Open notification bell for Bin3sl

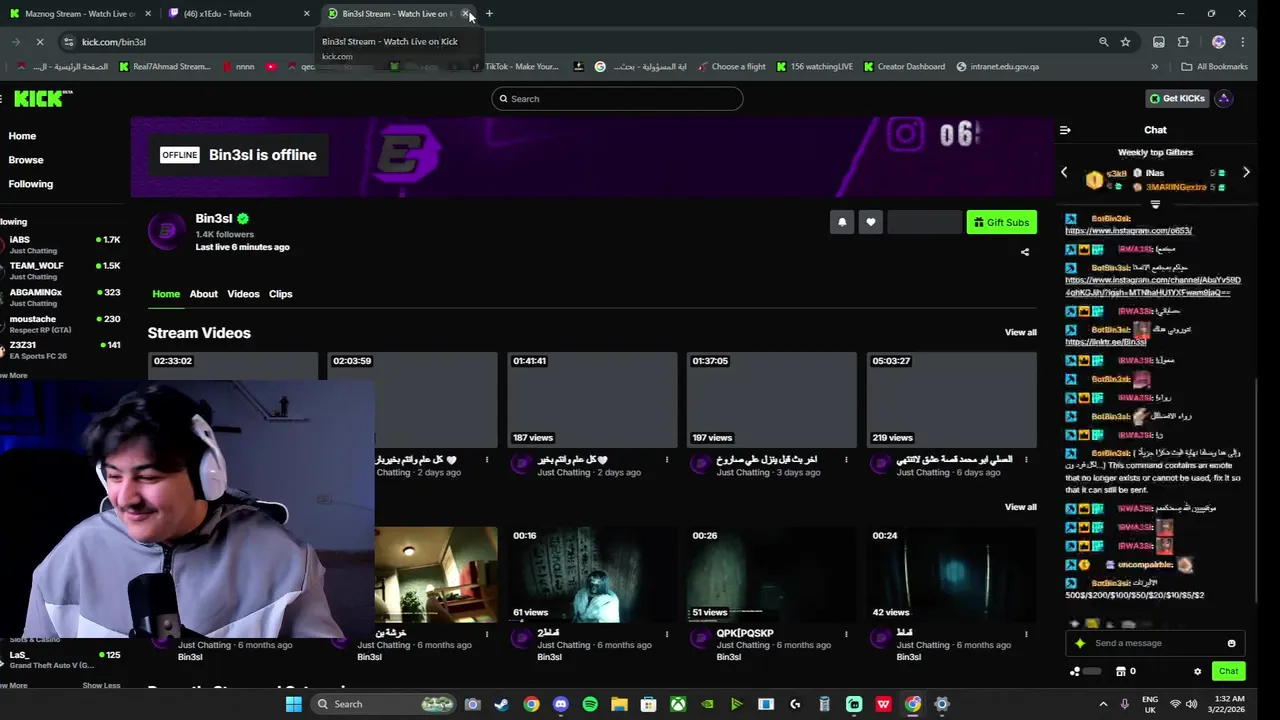click(842, 222)
